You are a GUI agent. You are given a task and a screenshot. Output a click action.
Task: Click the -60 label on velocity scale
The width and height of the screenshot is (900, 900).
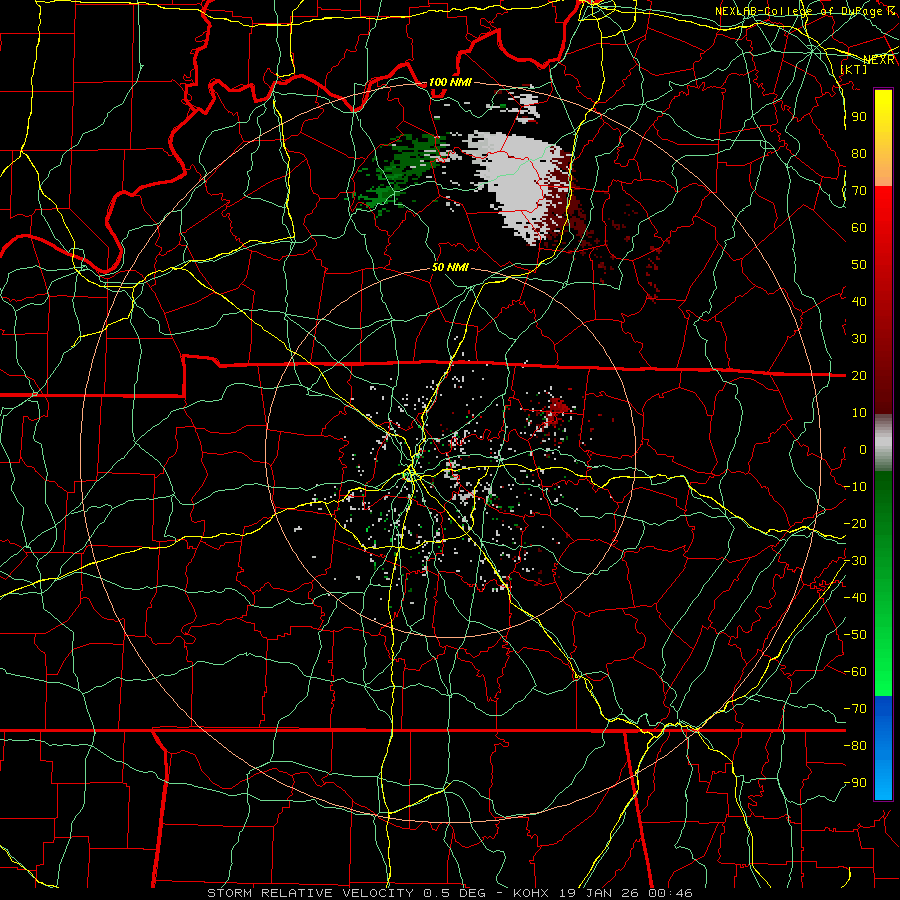[855, 672]
